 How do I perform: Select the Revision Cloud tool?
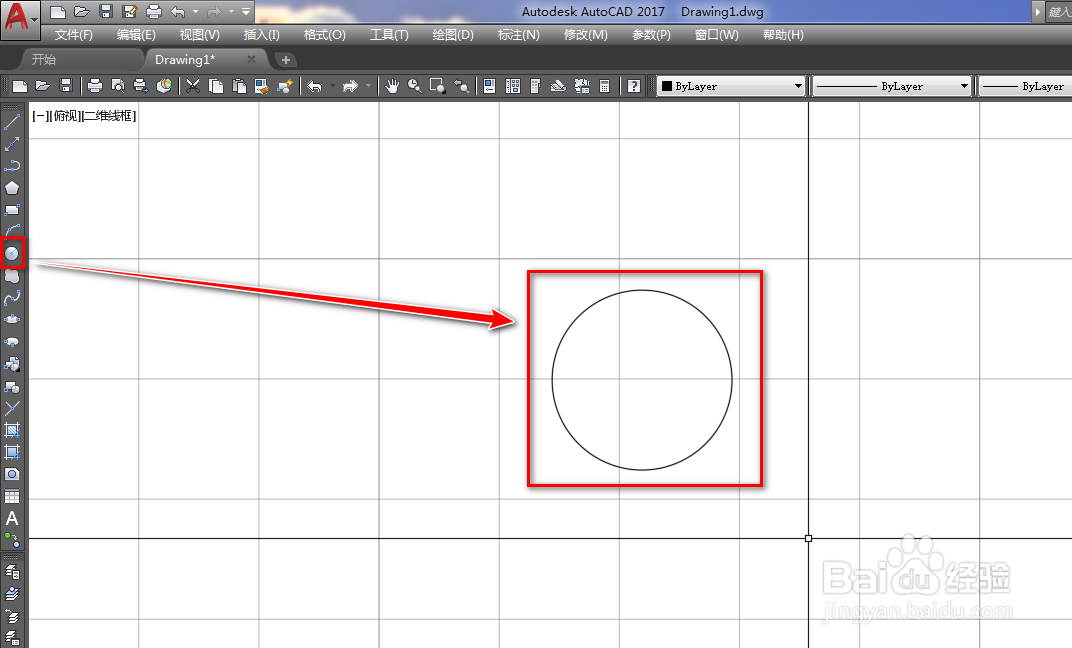coord(12,276)
